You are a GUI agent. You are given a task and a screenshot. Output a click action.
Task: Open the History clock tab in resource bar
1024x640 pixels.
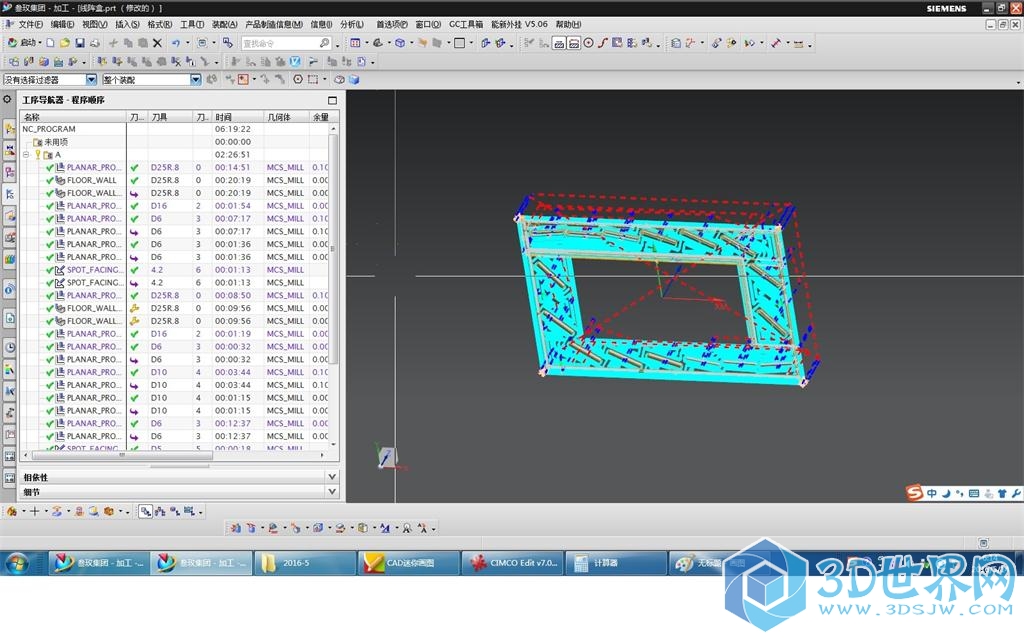click(10, 347)
